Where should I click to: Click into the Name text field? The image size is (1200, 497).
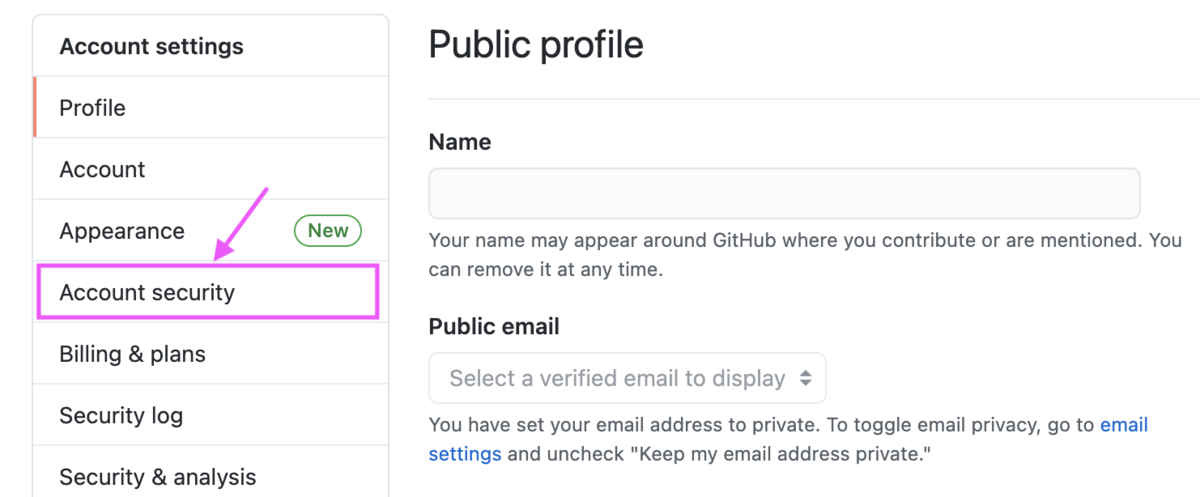pos(784,194)
